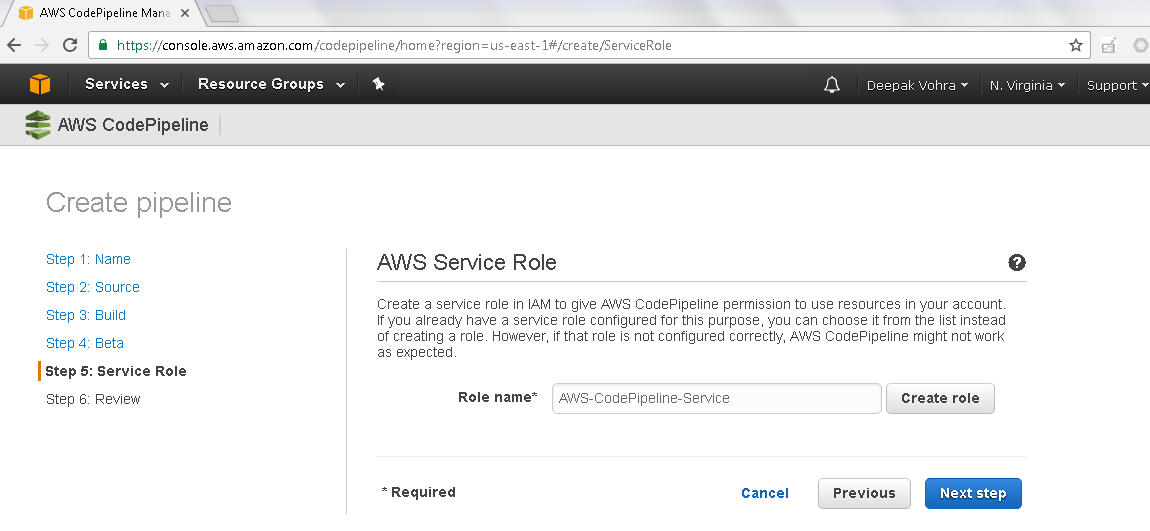Click the AWS Service Role heading
Screen dimensions: 1150x531
[x=466, y=263]
